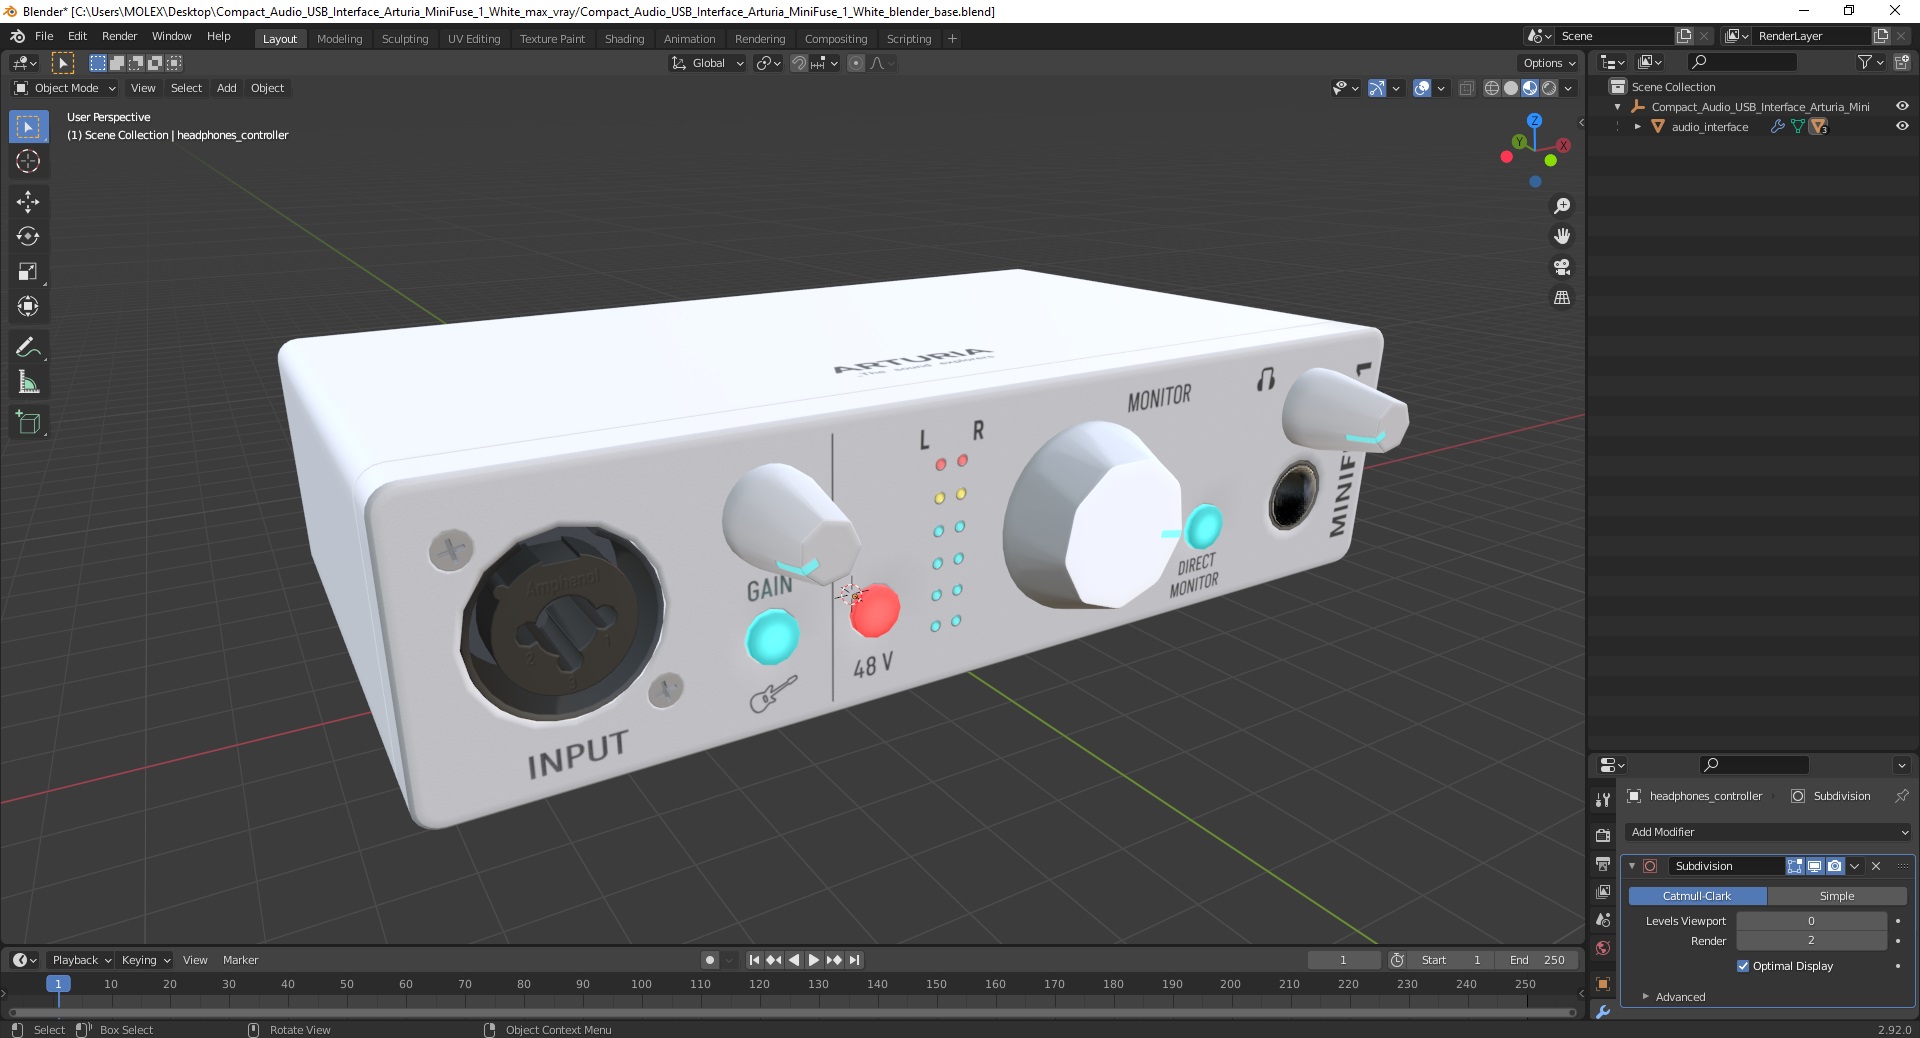Click End frame 250 field

coord(1538,960)
